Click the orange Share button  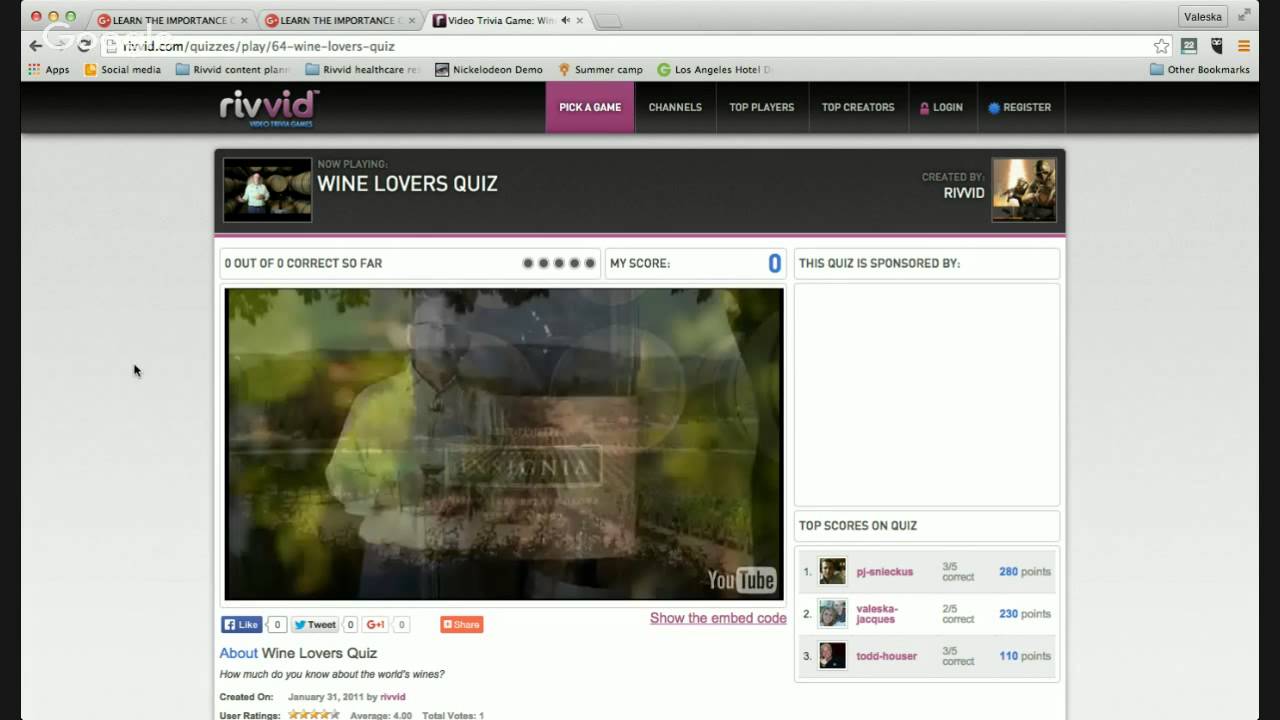[x=462, y=625]
